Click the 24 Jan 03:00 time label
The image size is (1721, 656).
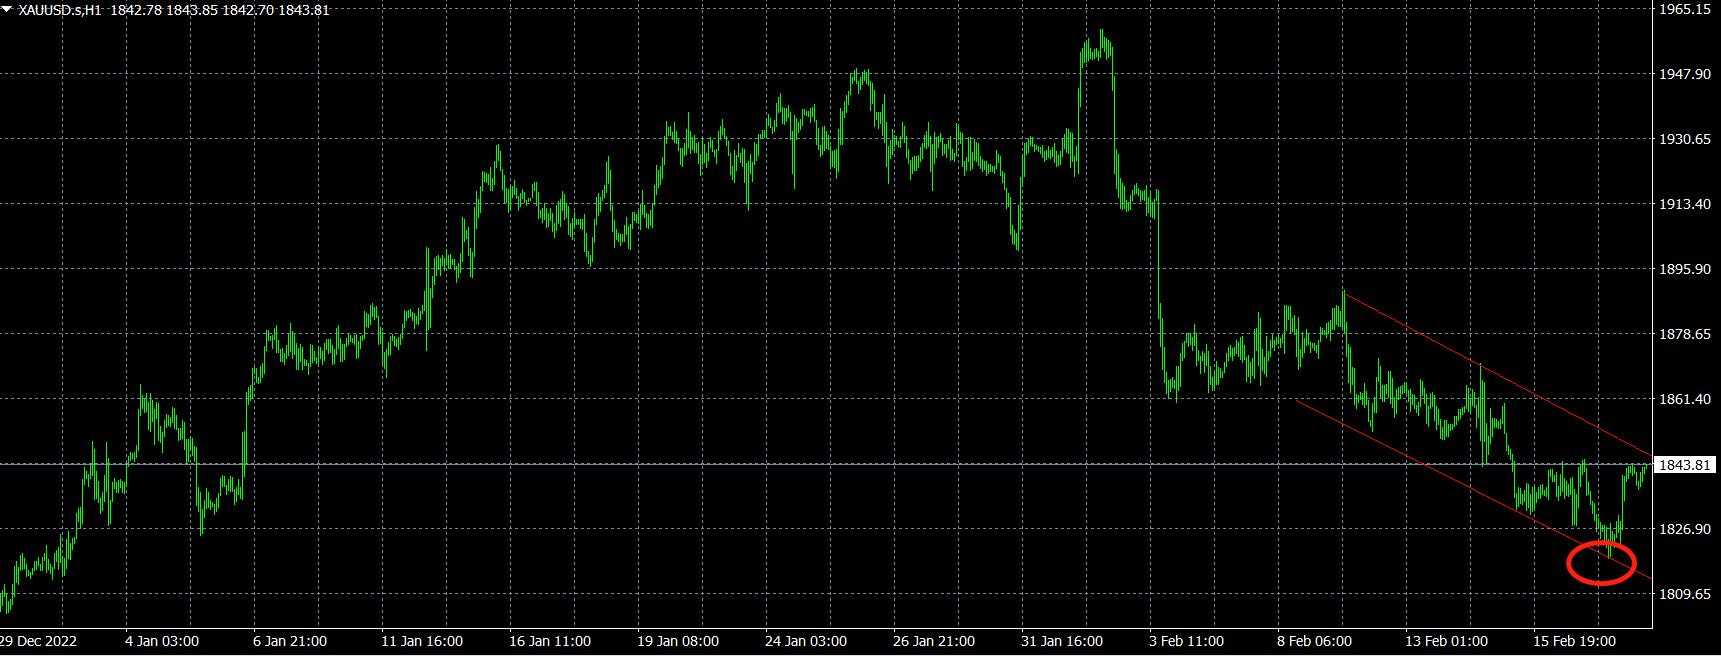coord(807,641)
